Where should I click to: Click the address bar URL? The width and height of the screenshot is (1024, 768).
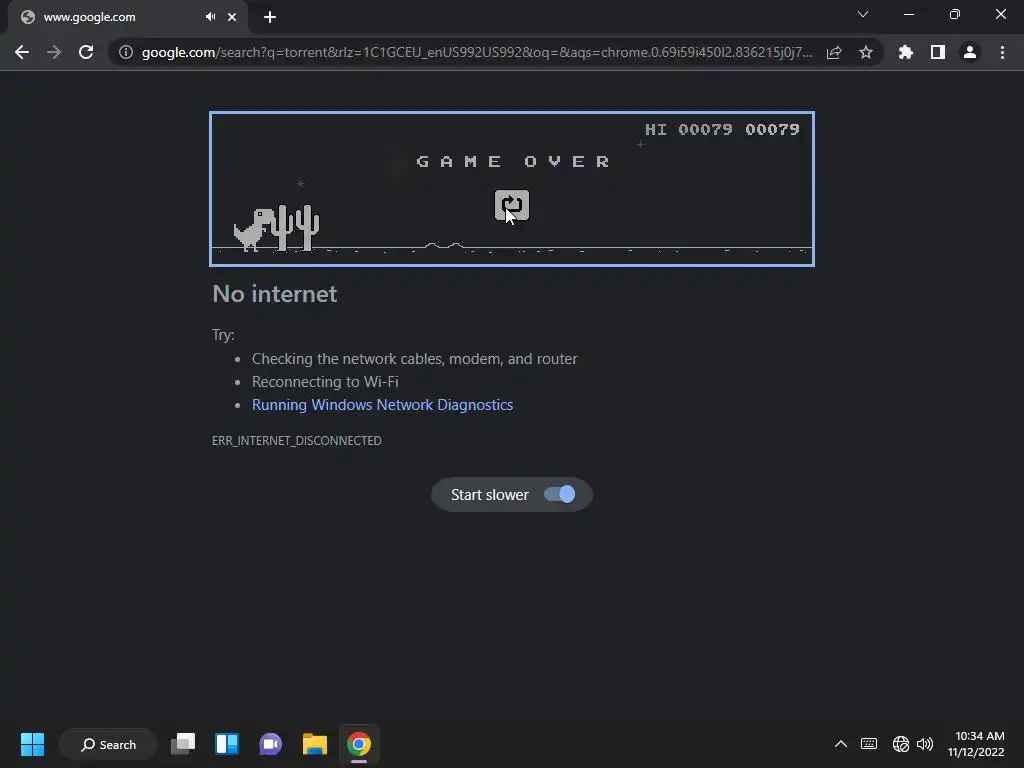click(x=477, y=52)
